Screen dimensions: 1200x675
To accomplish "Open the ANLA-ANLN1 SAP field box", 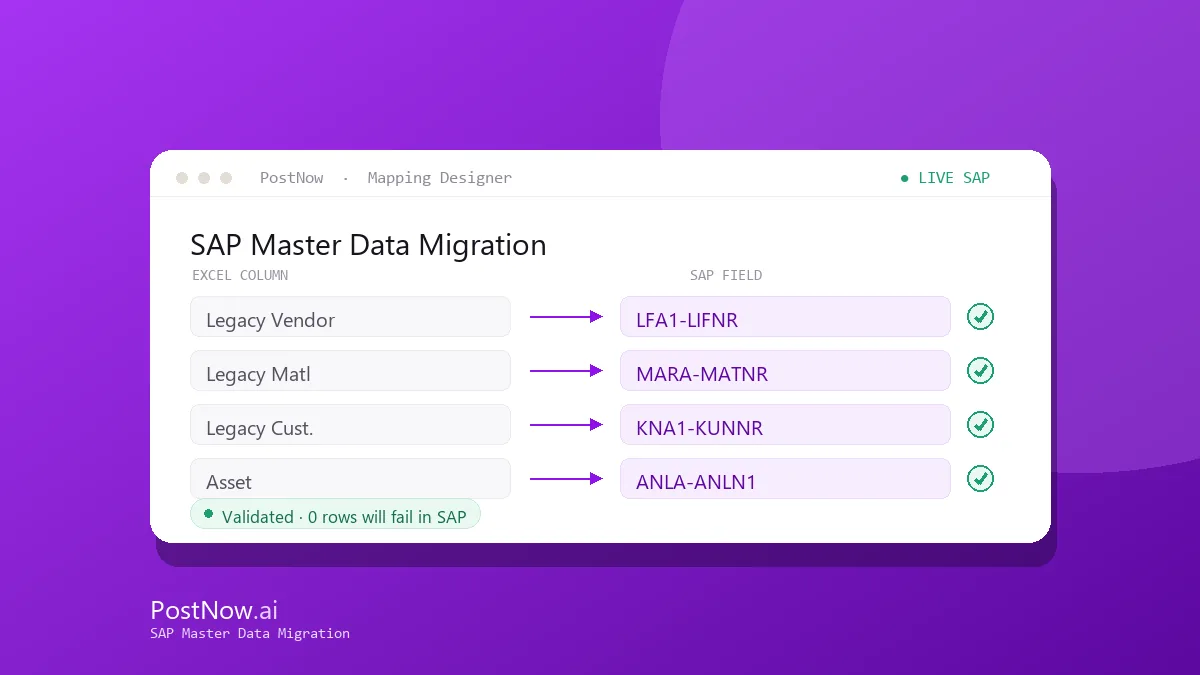I will [785, 479].
